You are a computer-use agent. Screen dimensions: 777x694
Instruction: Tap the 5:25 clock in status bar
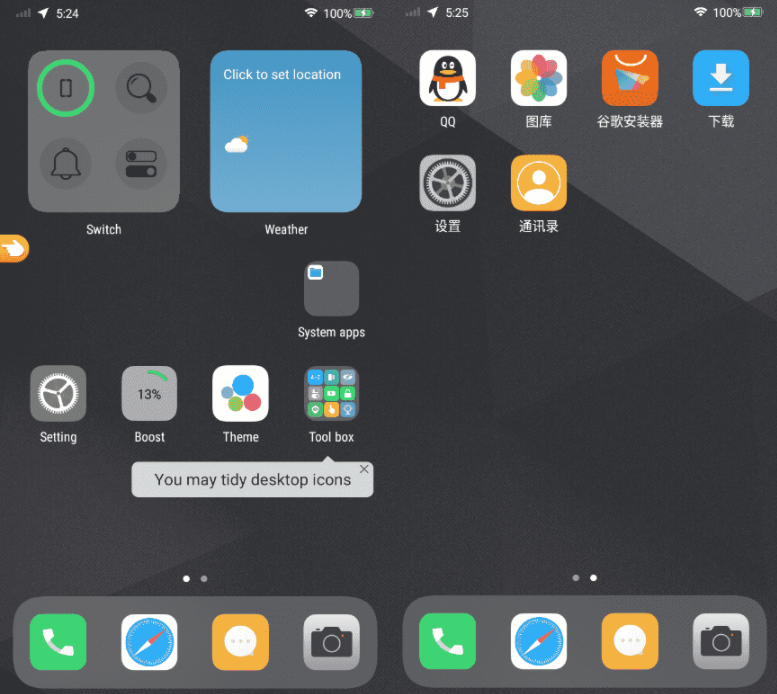[x=457, y=12]
